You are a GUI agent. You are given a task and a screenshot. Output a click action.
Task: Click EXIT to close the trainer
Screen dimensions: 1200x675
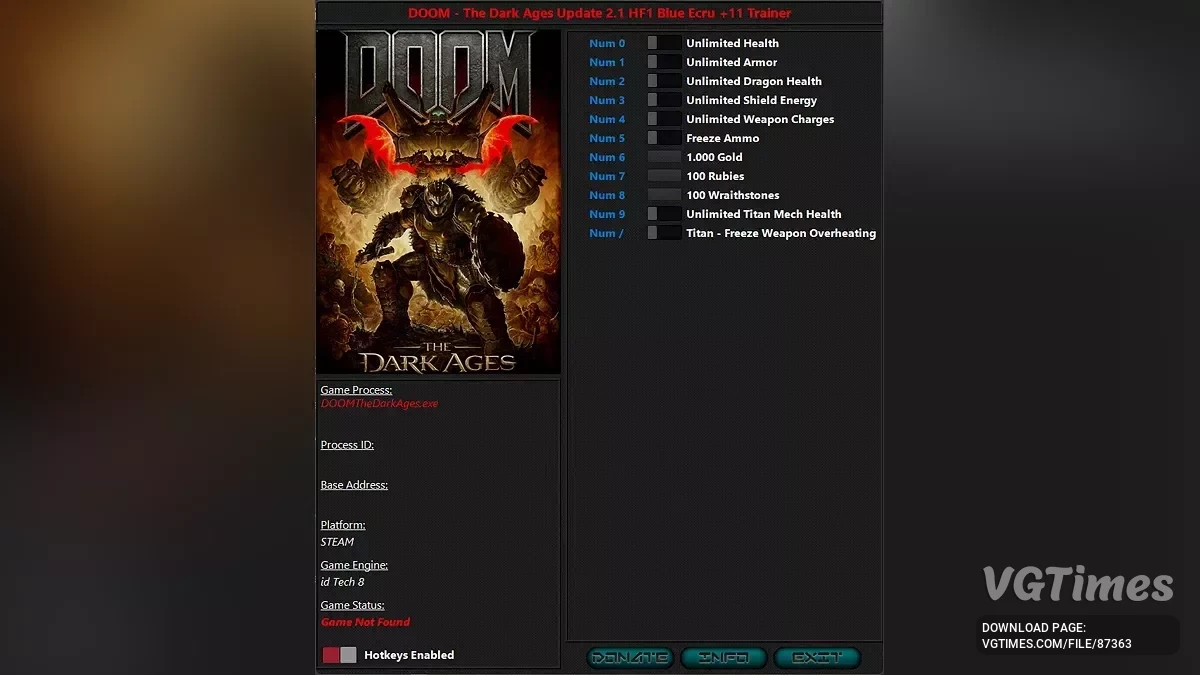tap(817, 657)
